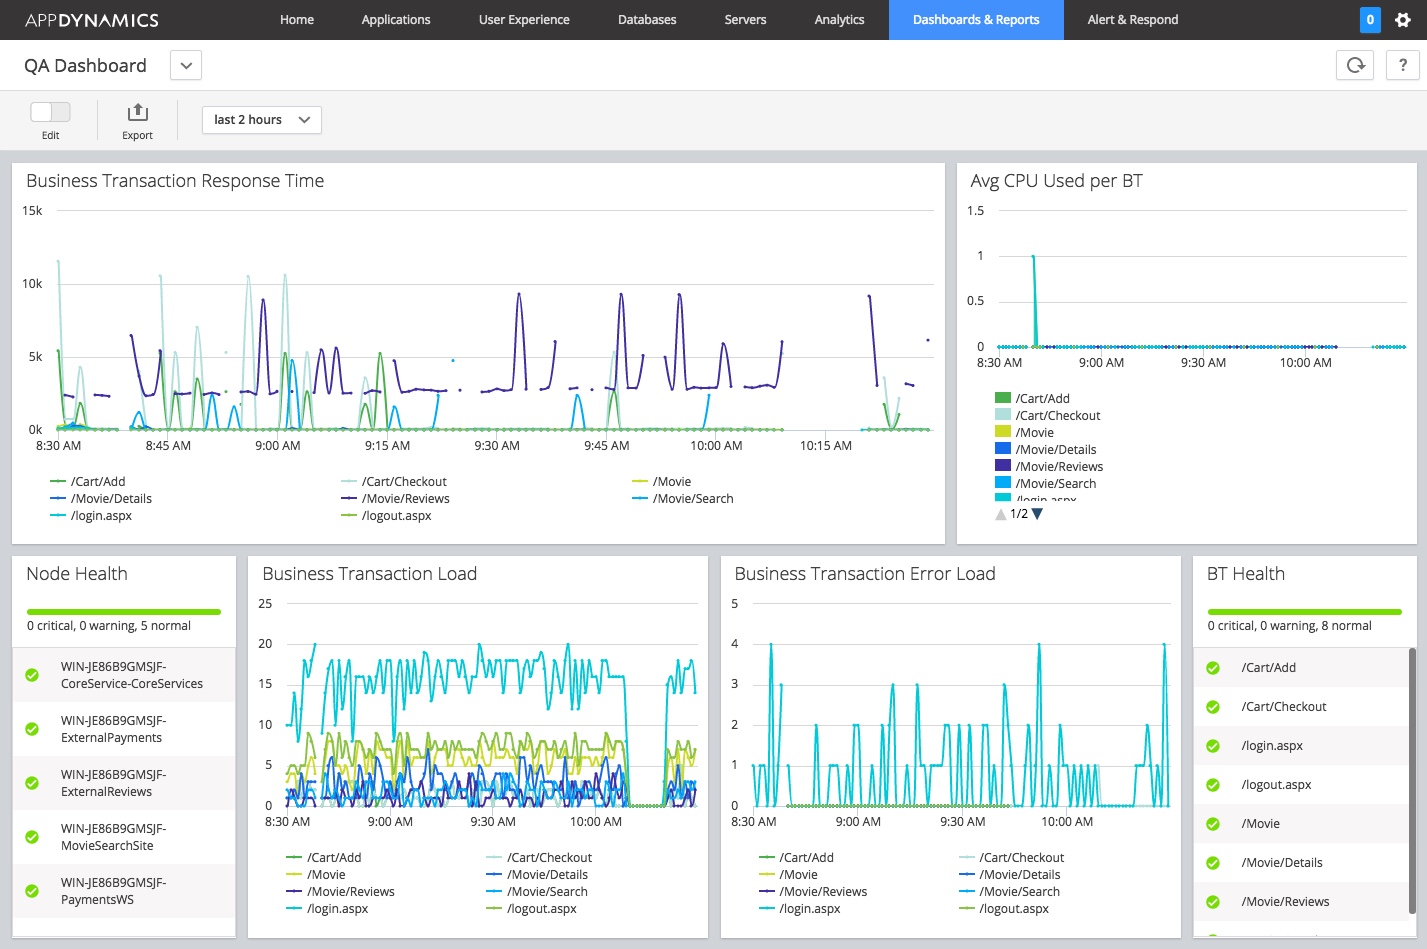
Task: Refresh the dashboard with the reload icon
Action: [1355, 65]
